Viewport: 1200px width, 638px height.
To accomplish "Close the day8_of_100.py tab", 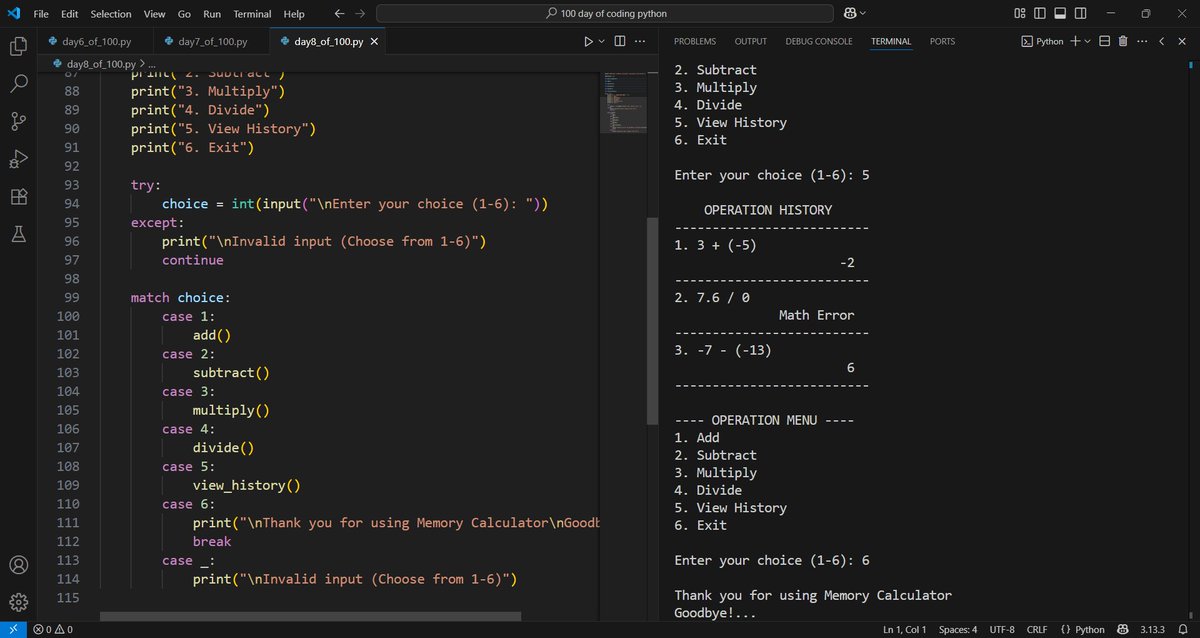I will (x=374, y=41).
